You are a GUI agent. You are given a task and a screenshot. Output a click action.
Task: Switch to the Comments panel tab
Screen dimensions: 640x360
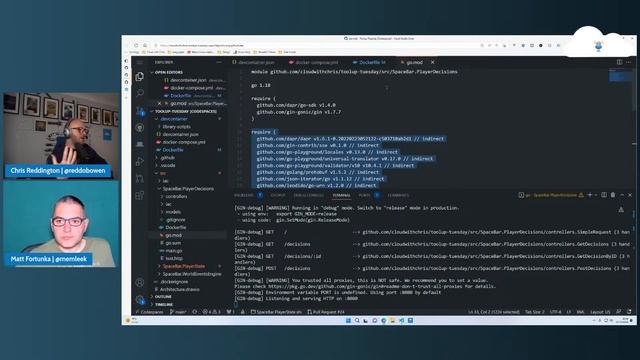[x=398, y=195]
